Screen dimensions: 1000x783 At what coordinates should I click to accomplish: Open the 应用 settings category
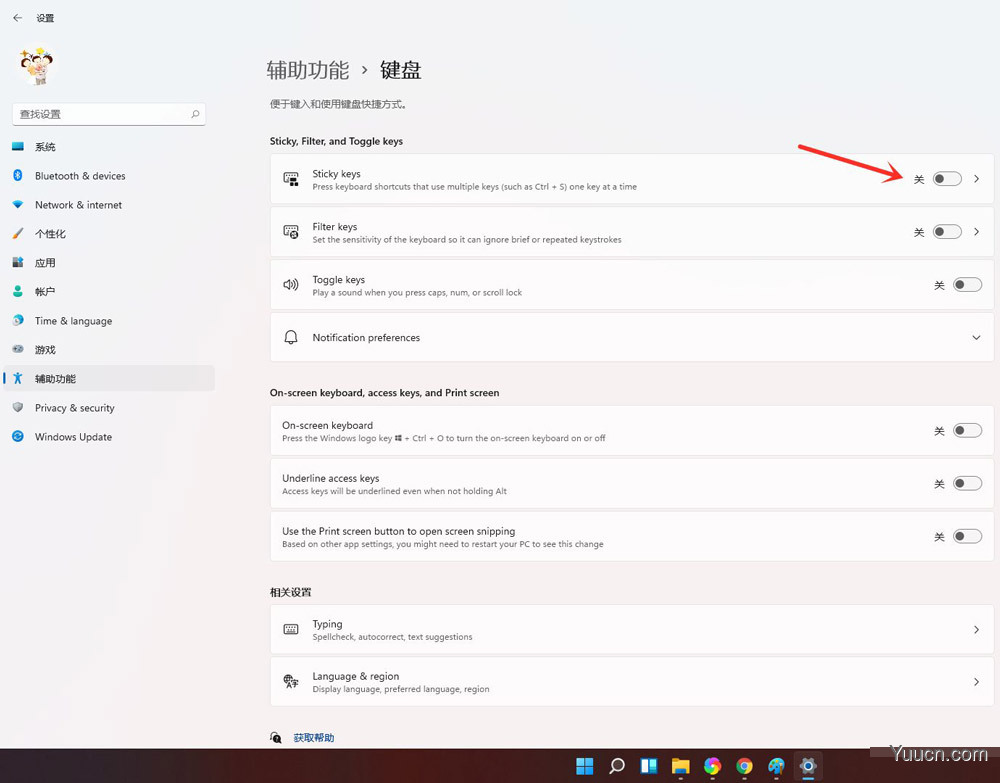(x=109, y=263)
